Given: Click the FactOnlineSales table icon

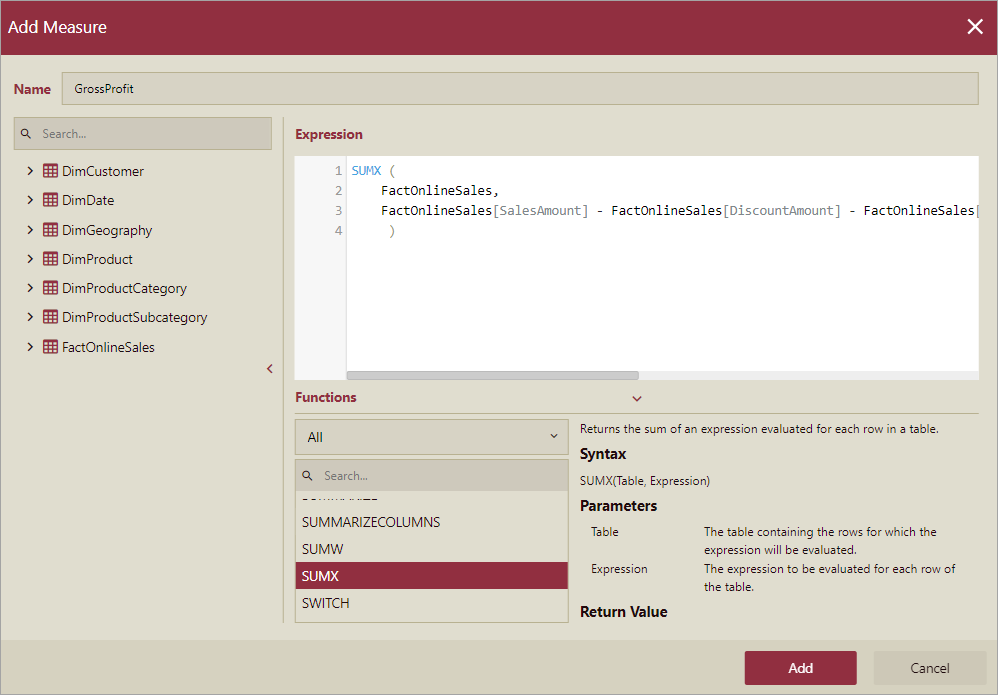Looking at the screenshot, I should pos(50,347).
